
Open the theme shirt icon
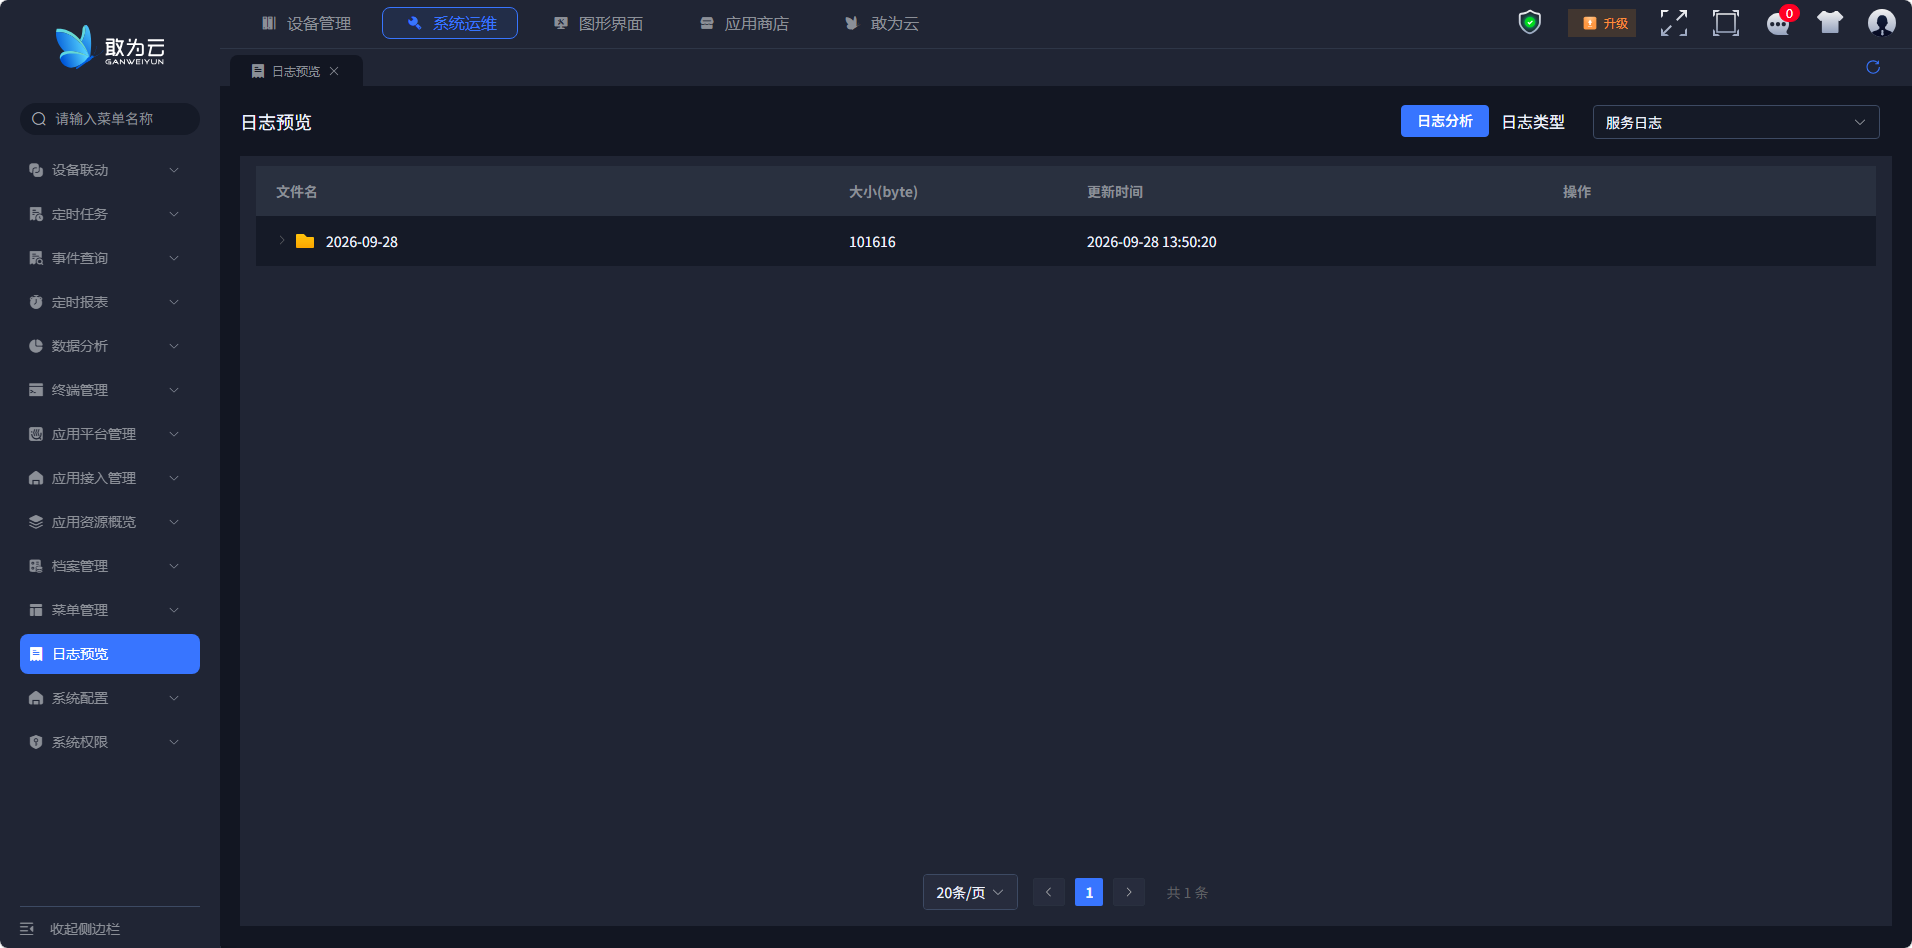tap(1830, 22)
